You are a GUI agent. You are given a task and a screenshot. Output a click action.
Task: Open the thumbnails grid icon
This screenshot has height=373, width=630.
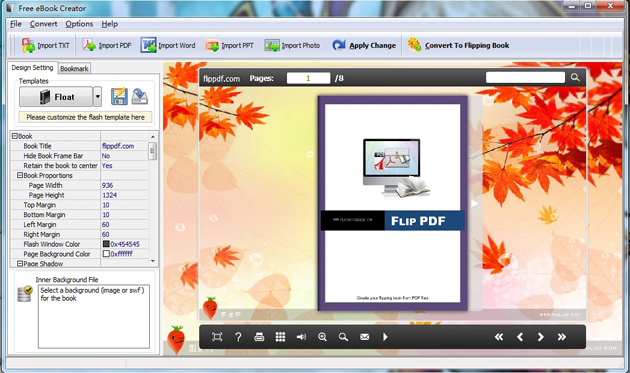(280, 337)
